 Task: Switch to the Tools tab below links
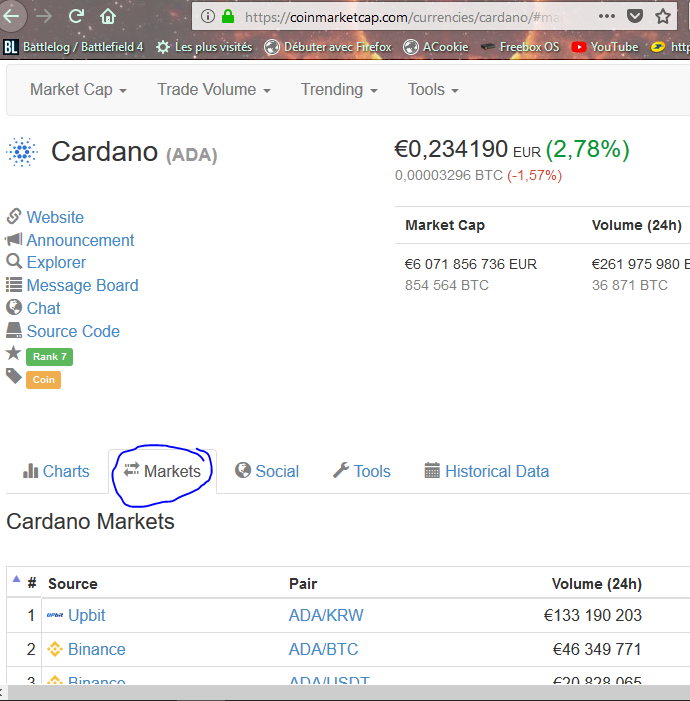click(x=362, y=471)
